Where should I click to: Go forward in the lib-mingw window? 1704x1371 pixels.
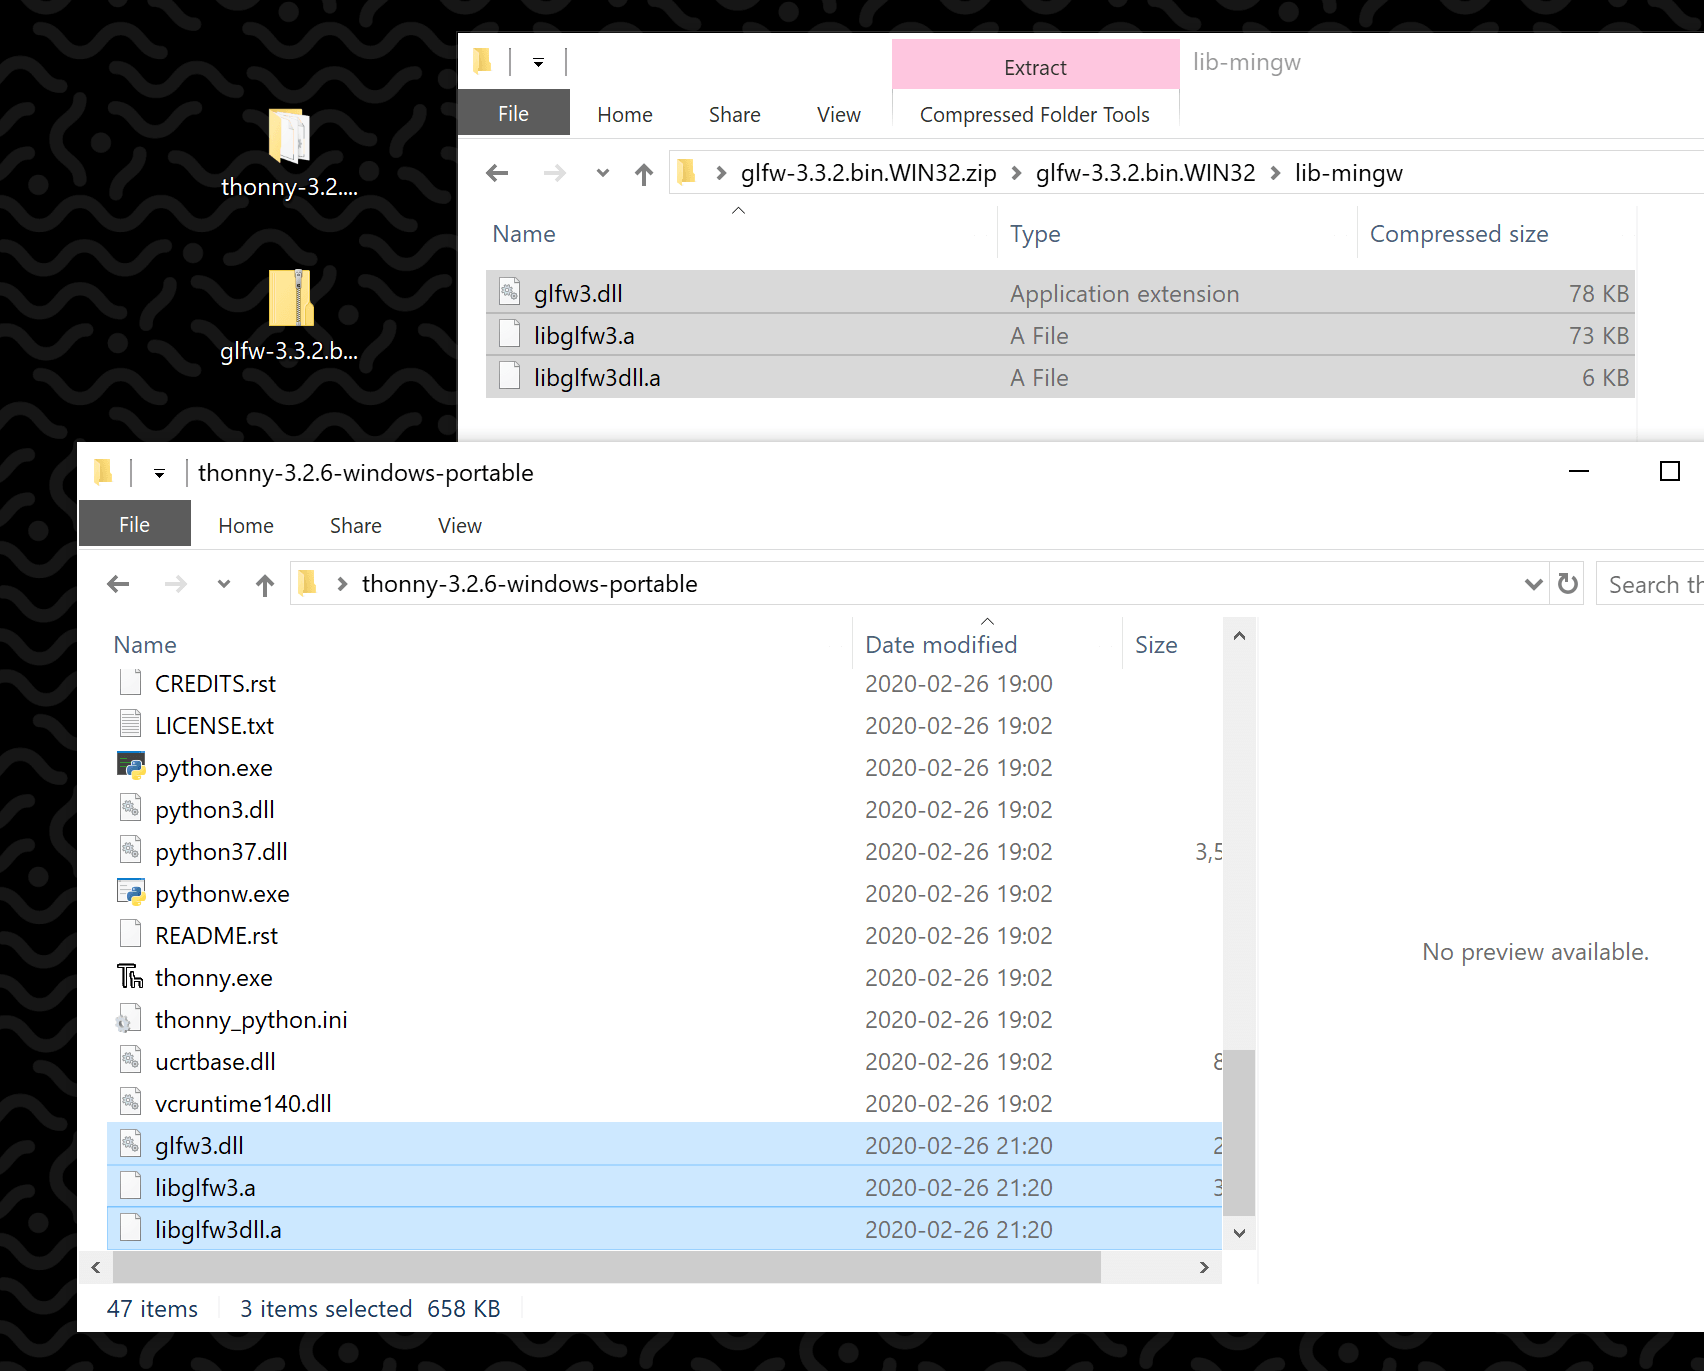pos(554,173)
